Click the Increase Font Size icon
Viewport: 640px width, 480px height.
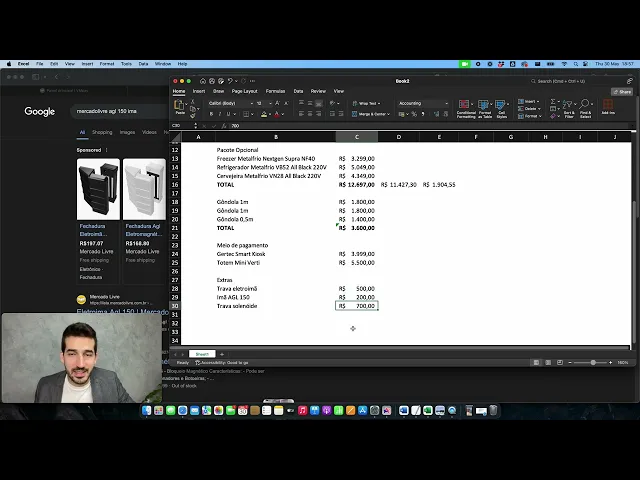(x=277, y=103)
